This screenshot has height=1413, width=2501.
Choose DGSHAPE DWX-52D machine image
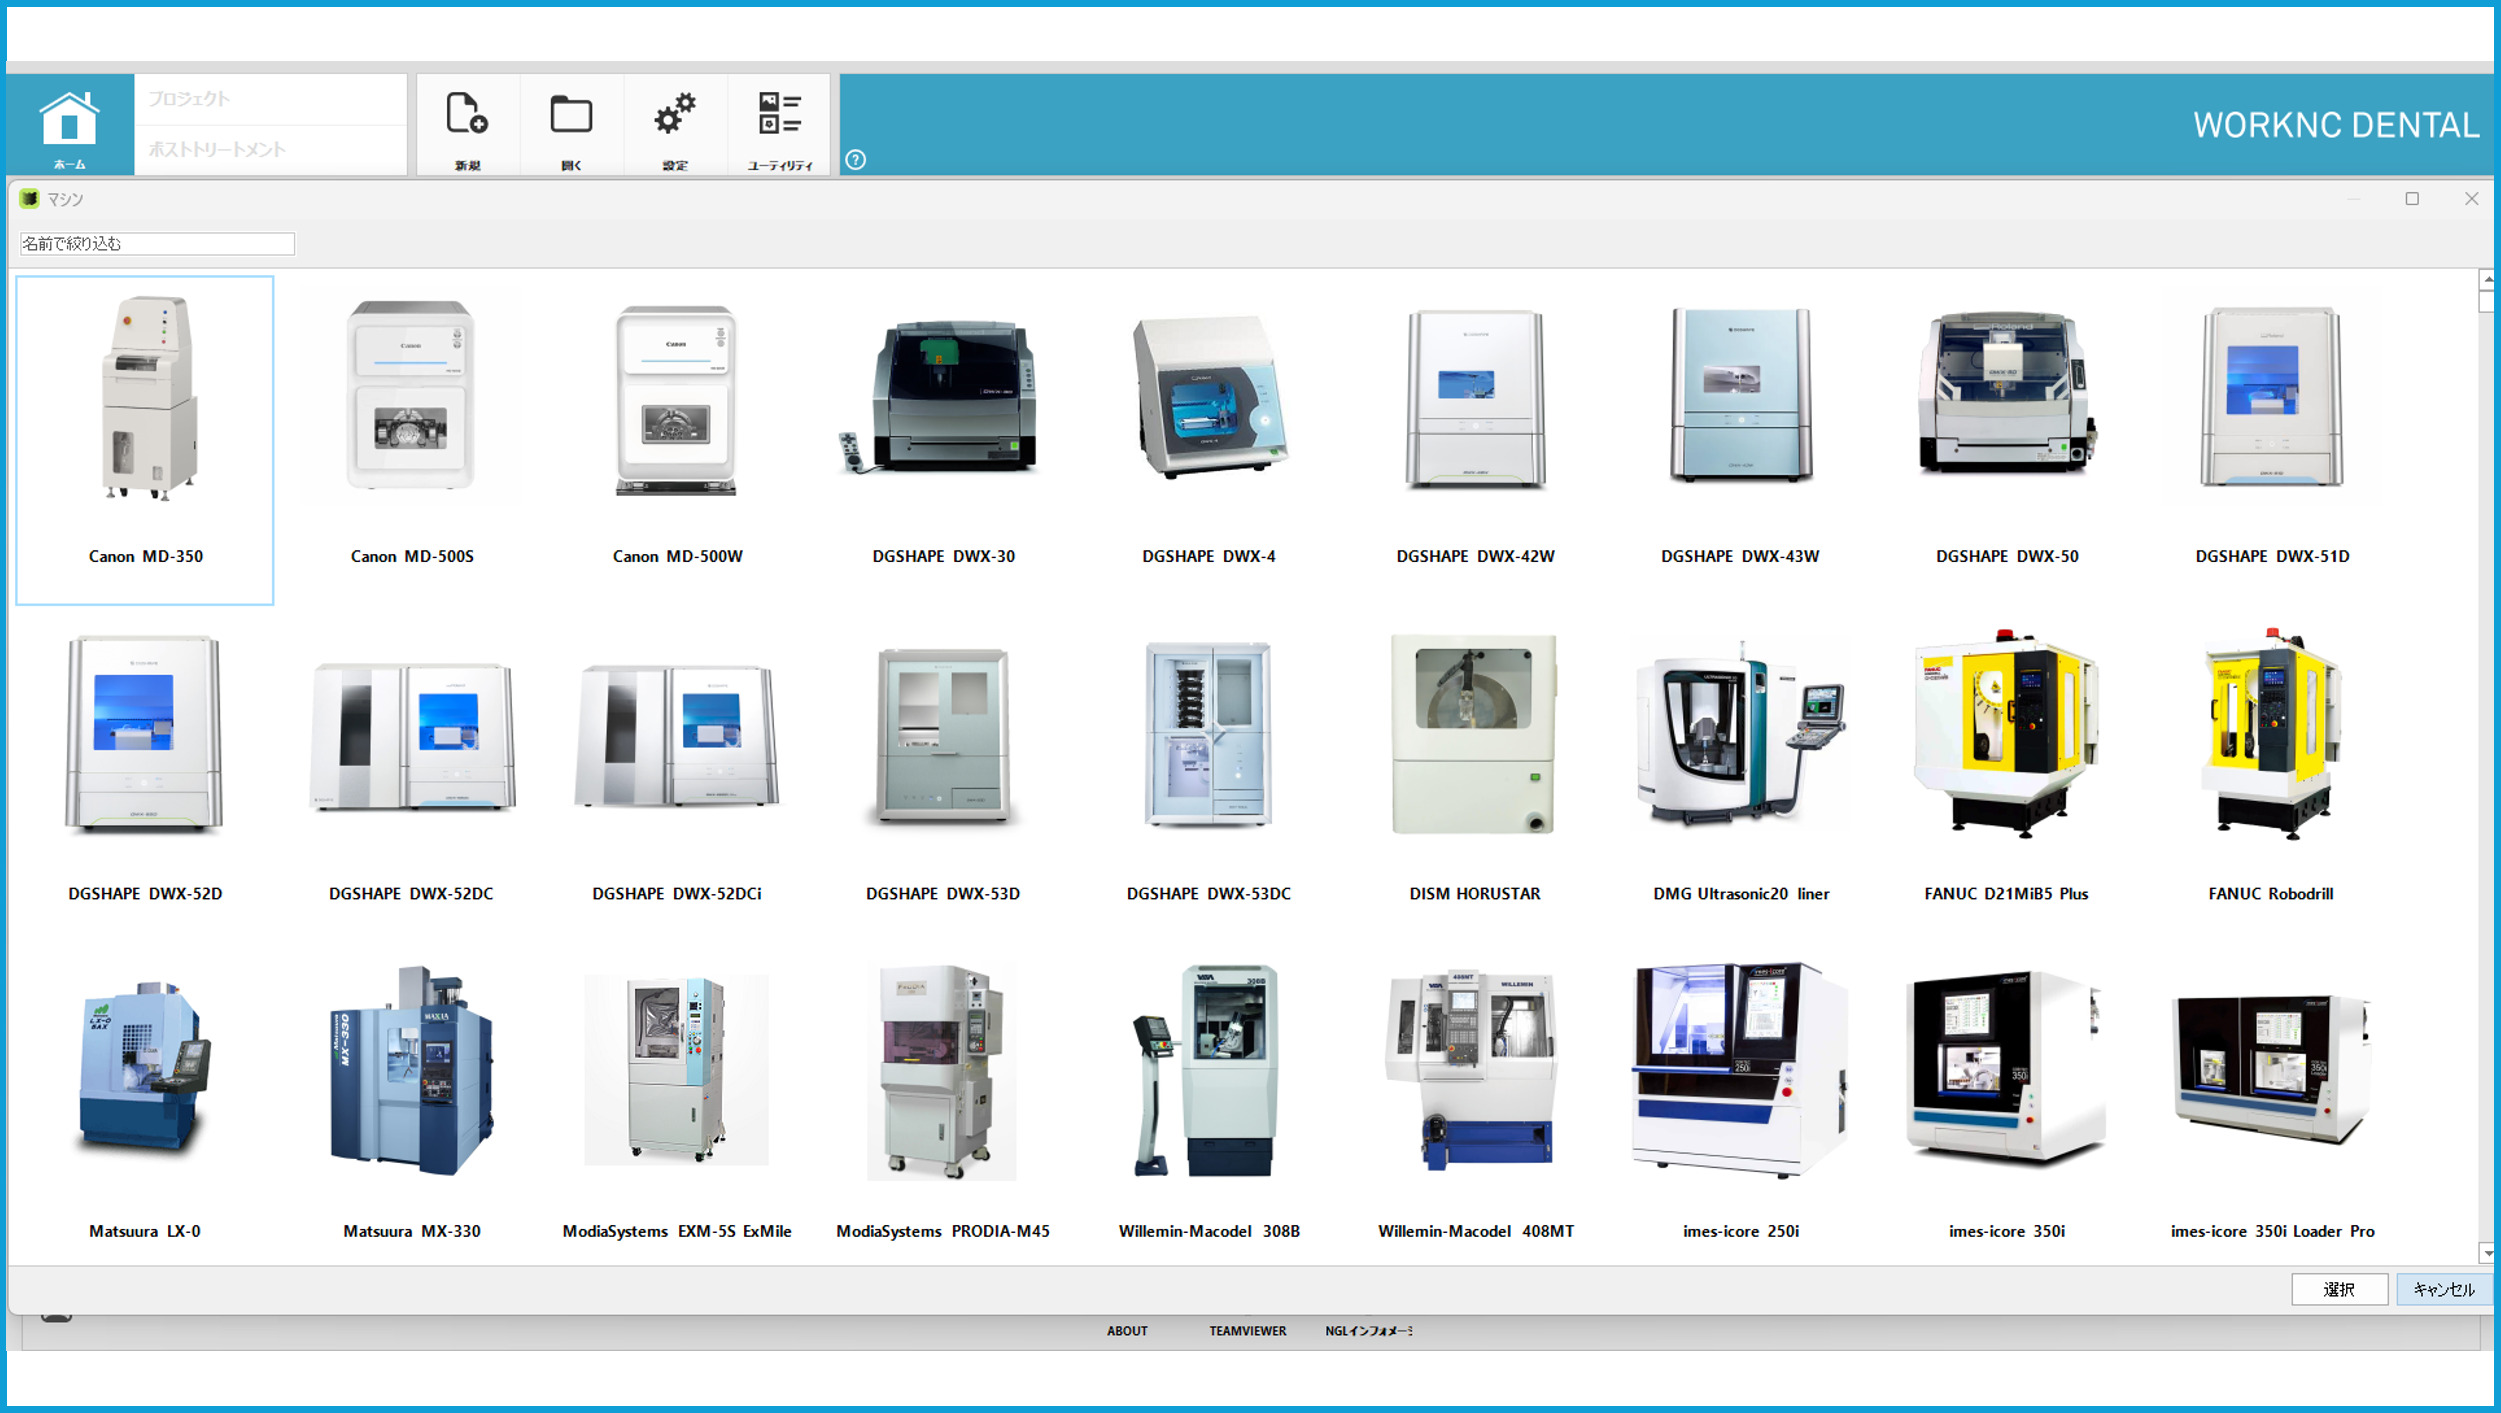[x=145, y=734]
